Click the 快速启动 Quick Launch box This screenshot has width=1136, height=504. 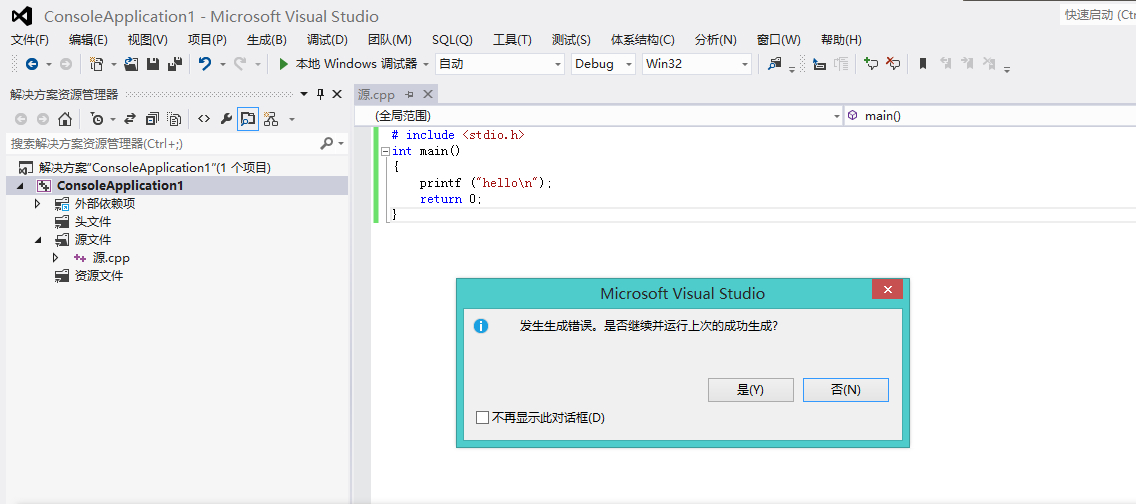click(1098, 14)
